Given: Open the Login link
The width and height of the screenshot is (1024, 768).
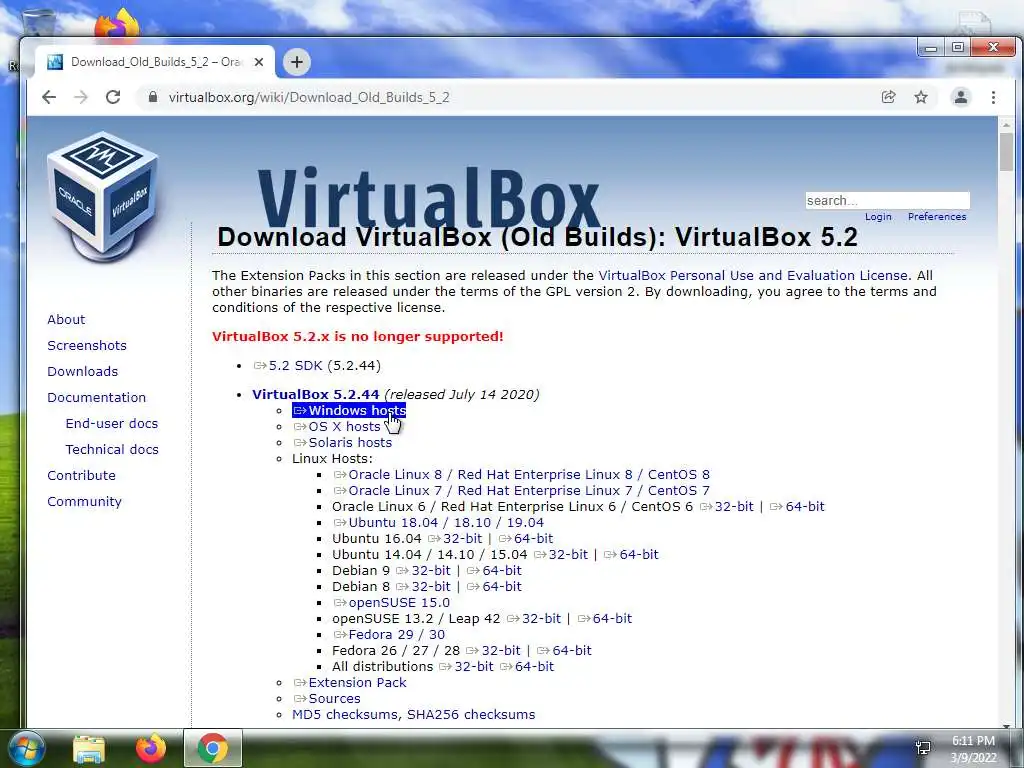Looking at the screenshot, I should click(878, 217).
